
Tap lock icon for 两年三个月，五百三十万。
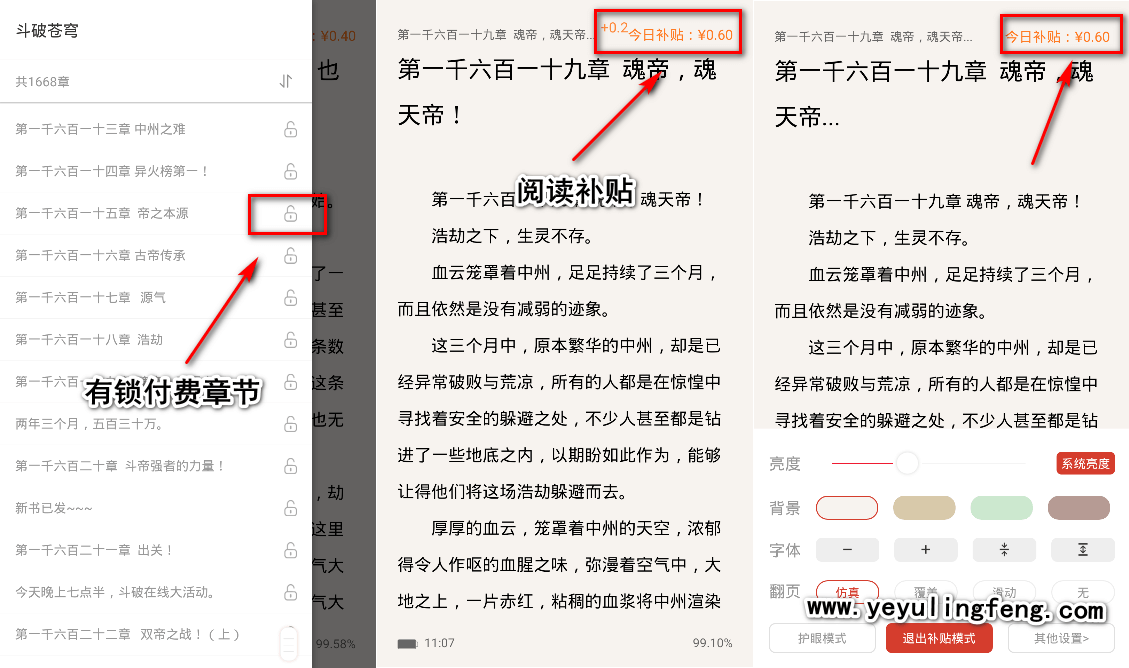tap(290, 424)
